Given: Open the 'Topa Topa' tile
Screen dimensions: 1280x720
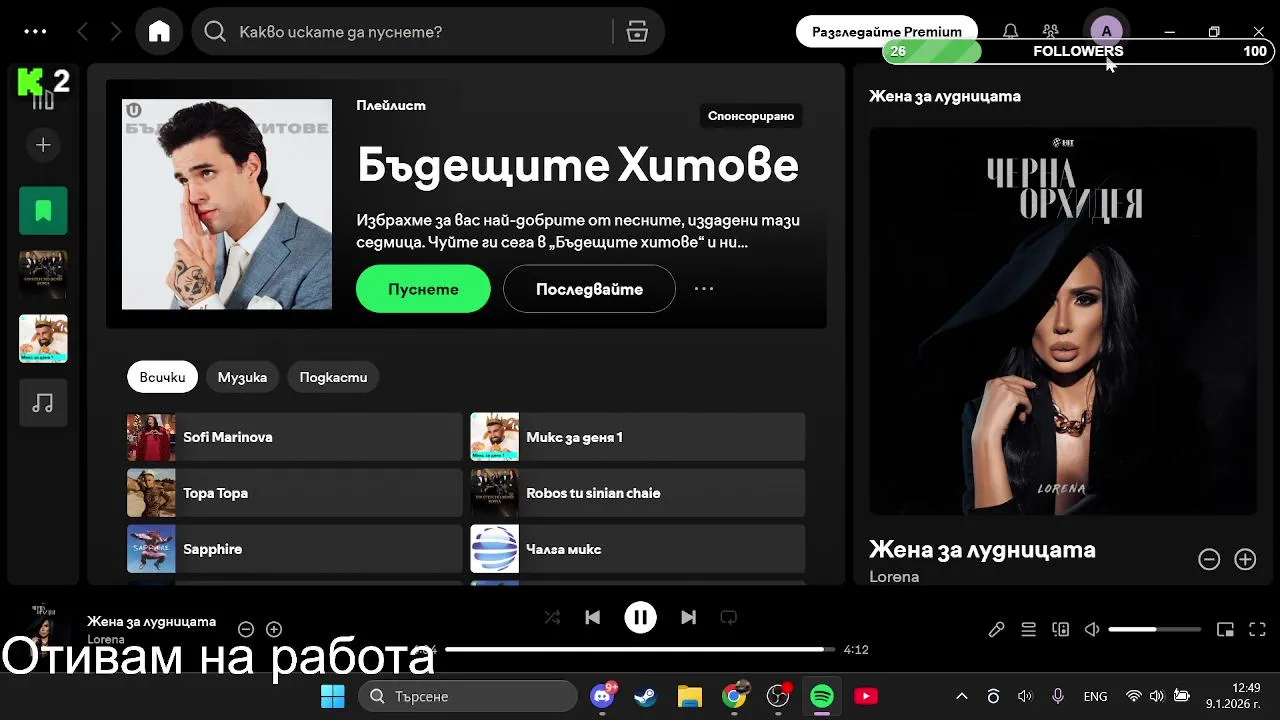Looking at the screenshot, I should click(294, 493).
